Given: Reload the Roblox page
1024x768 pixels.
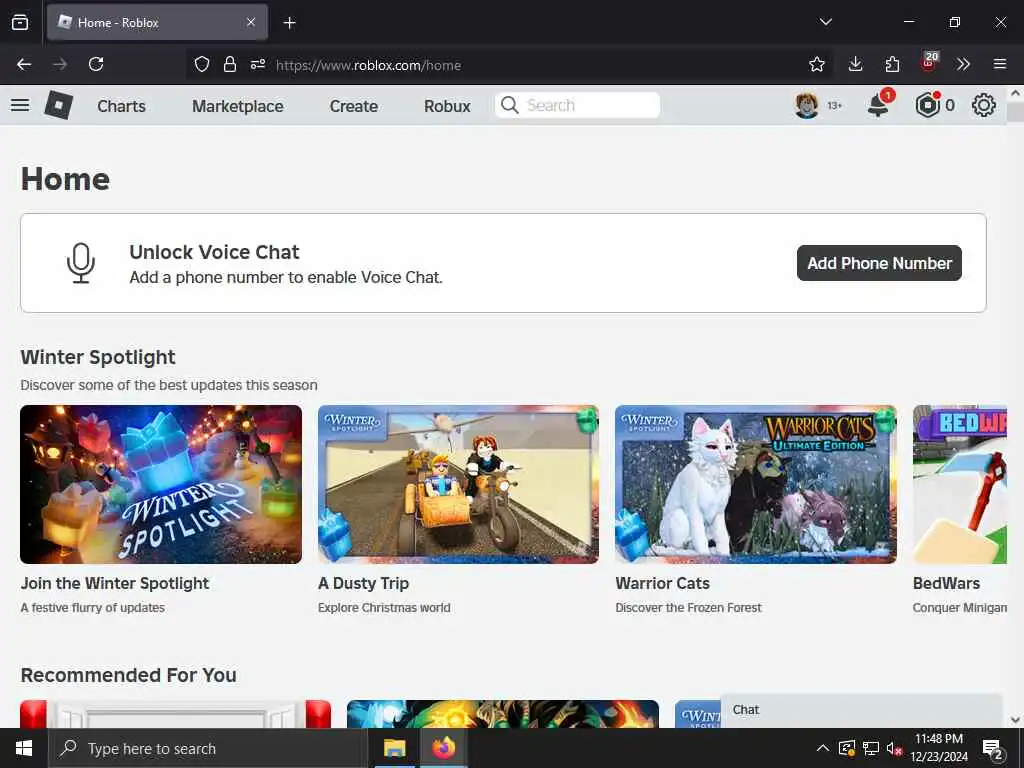Looking at the screenshot, I should point(96,64).
